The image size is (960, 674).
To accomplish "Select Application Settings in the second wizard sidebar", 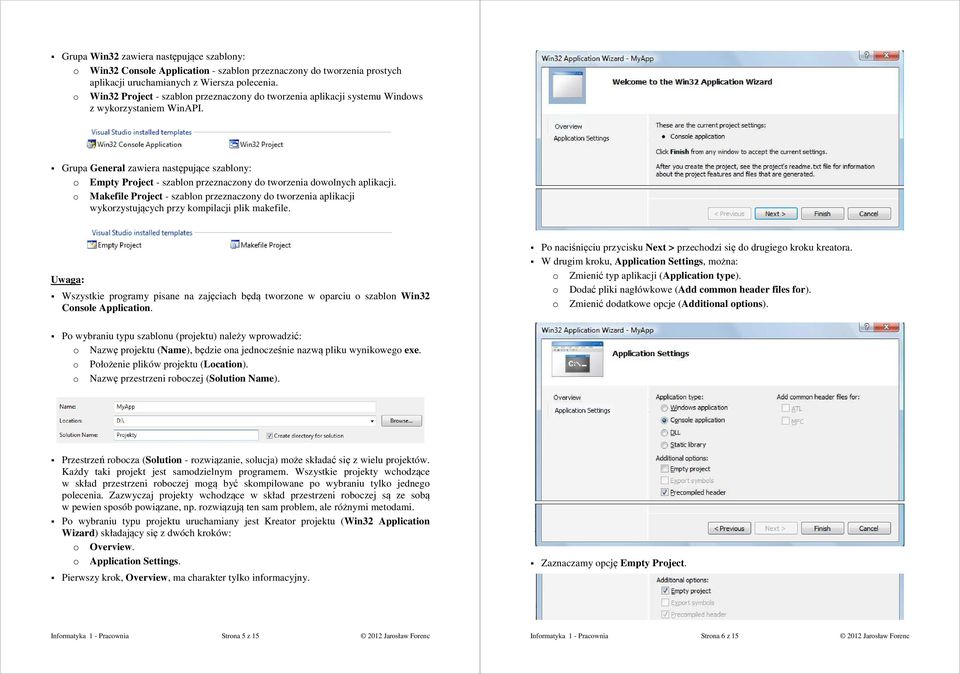I will (582, 411).
